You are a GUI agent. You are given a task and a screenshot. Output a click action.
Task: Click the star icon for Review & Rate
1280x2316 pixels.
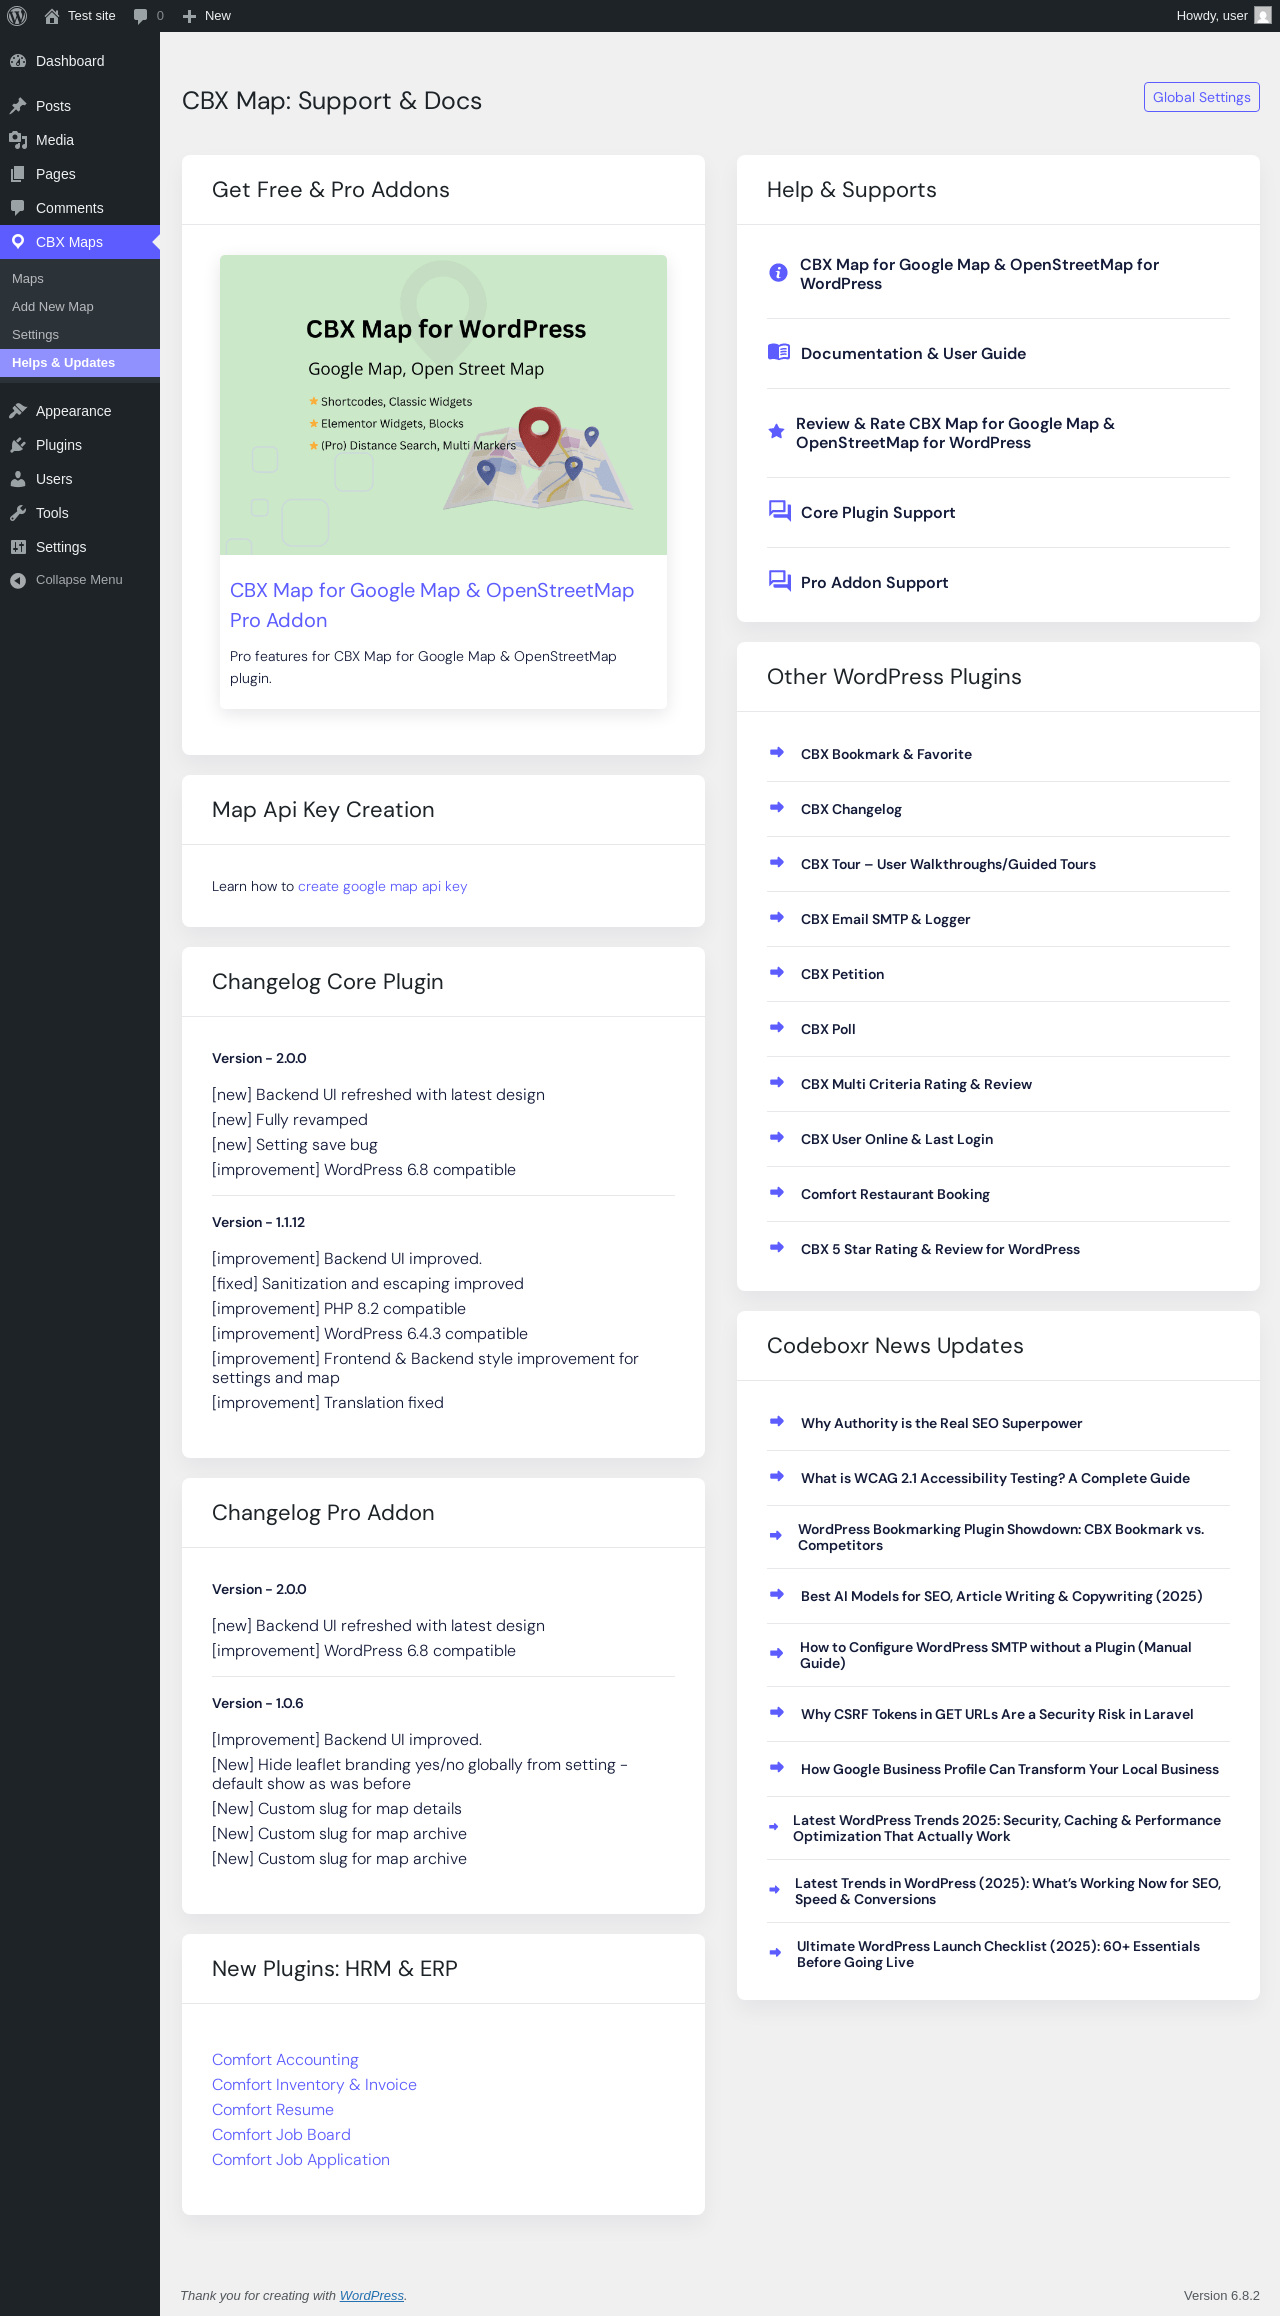coord(776,432)
